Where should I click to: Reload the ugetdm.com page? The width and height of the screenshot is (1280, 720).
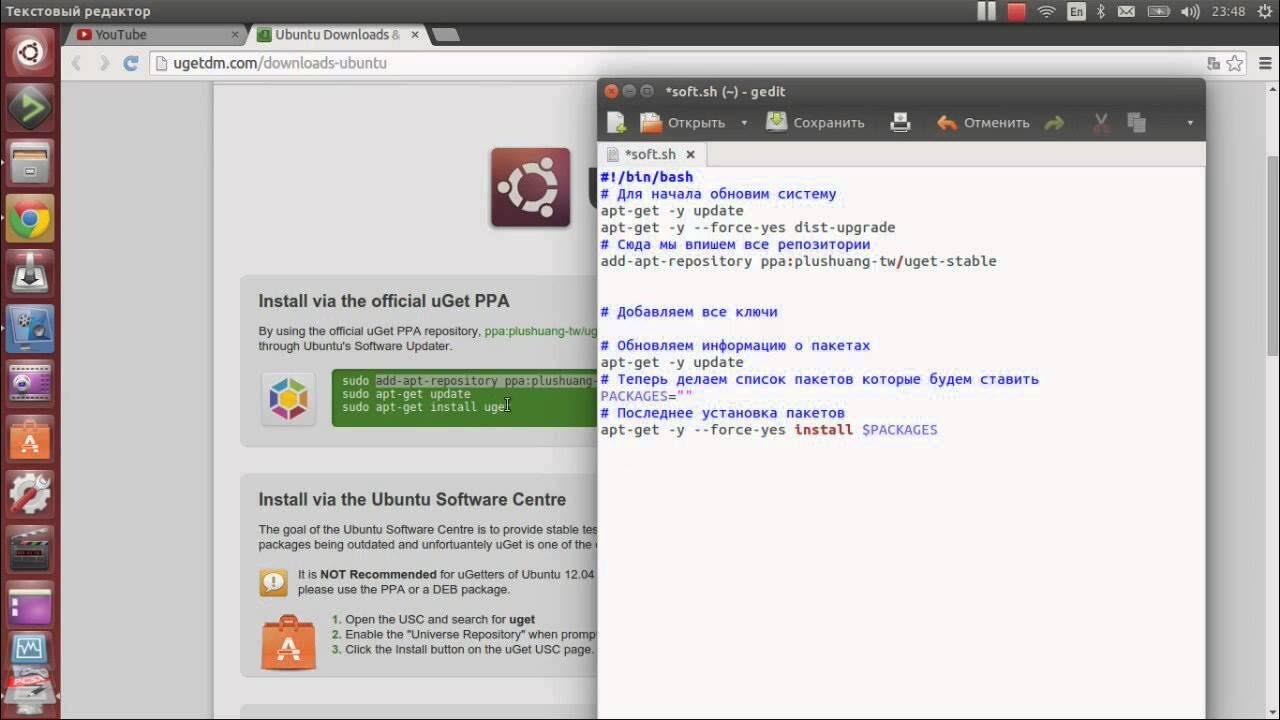click(130, 63)
